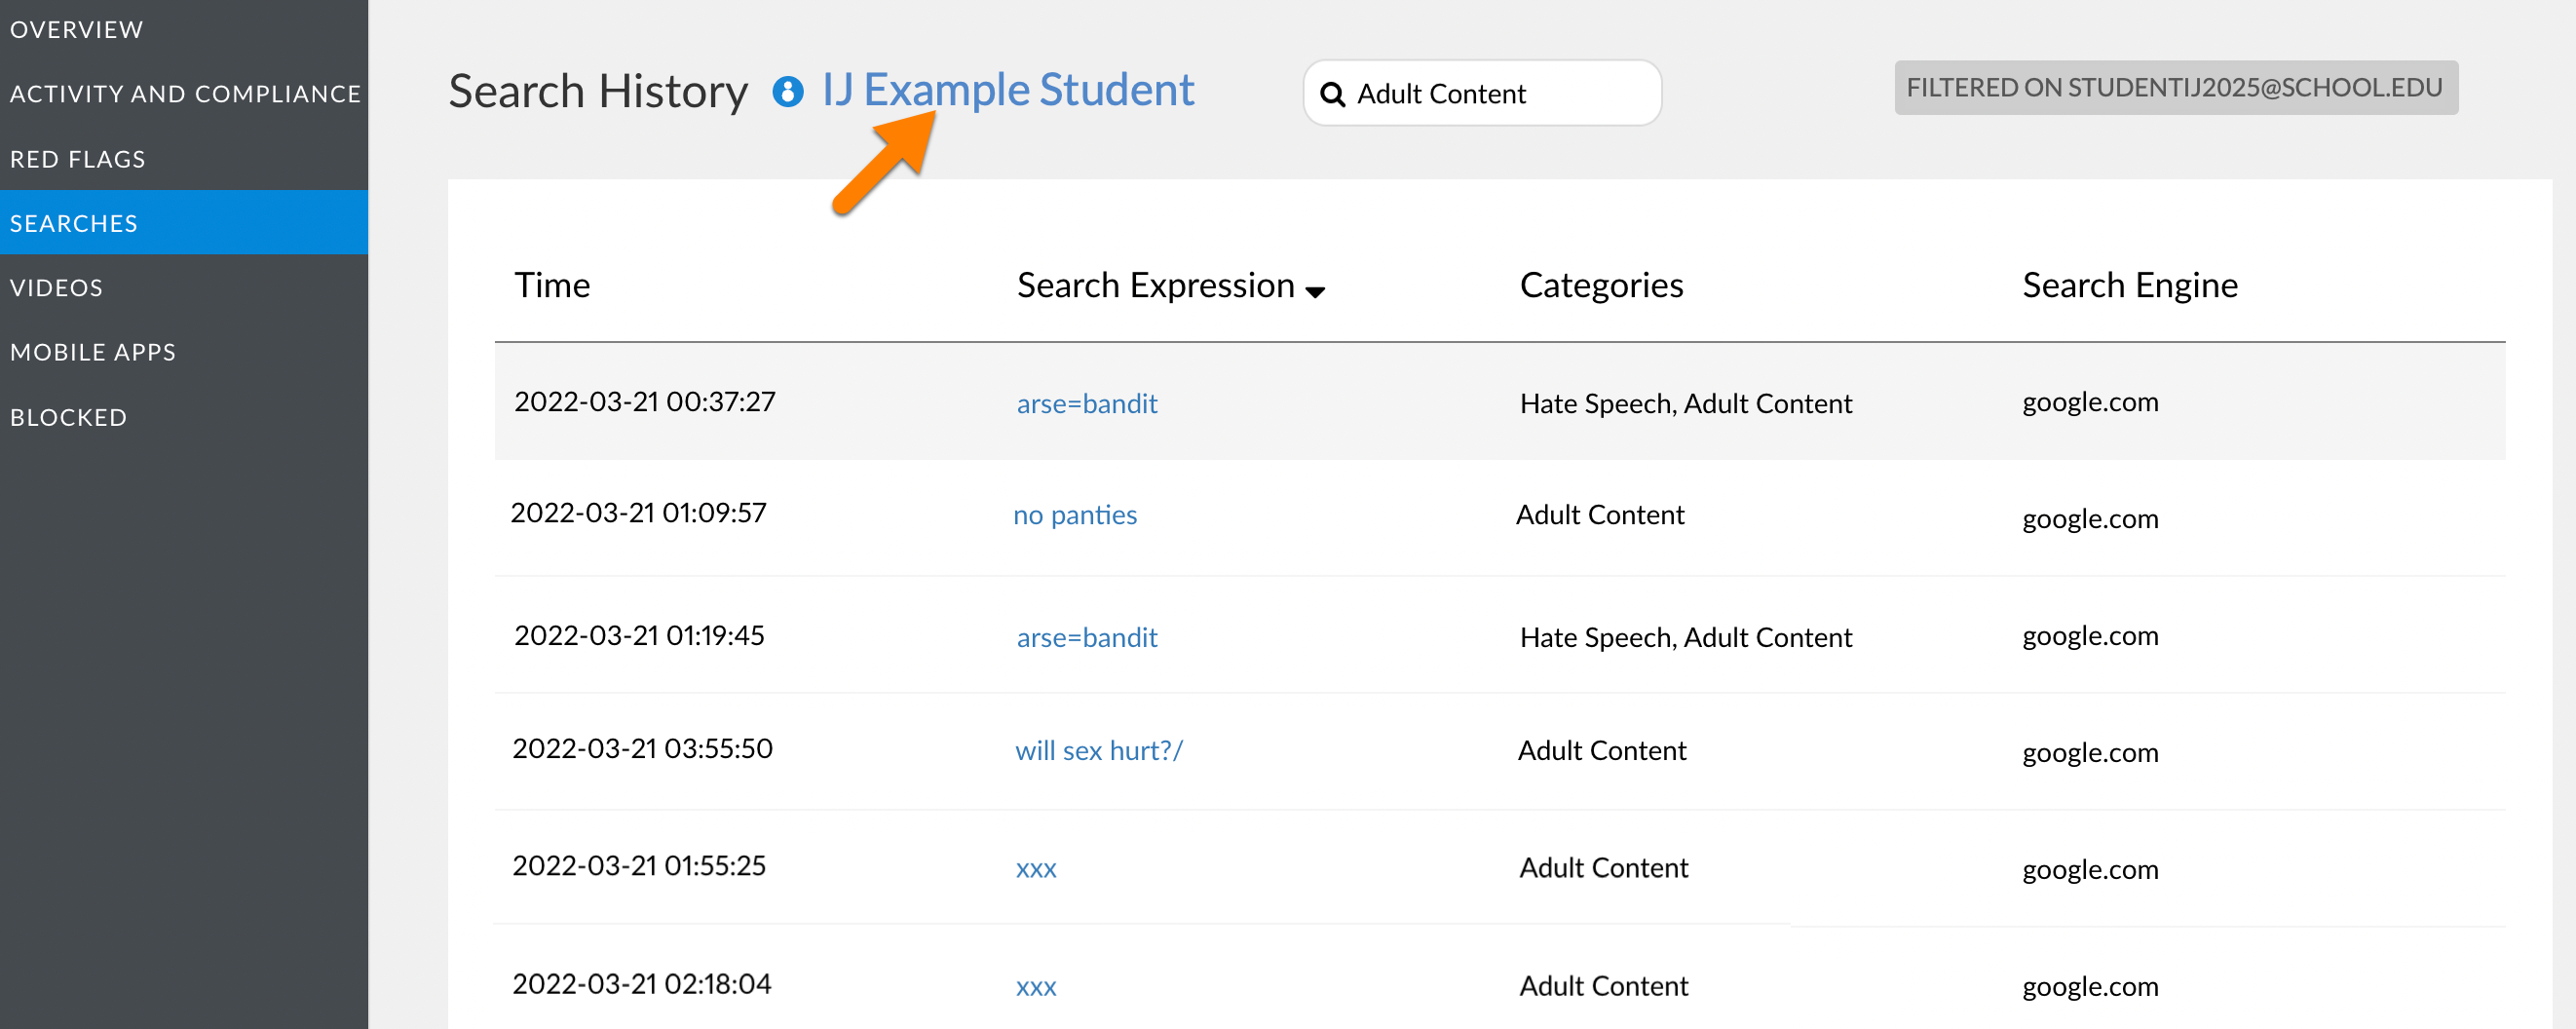
Task: Sort by the Time column header
Action: click(552, 285)
